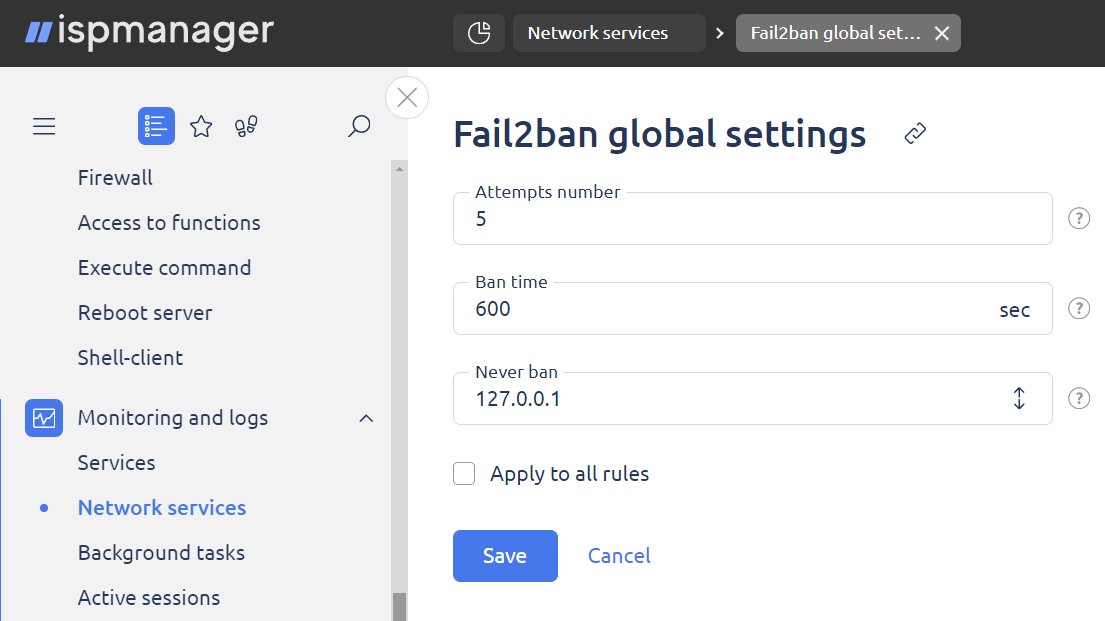Select Network services in the sidebar
The width and height of the screenshot is (1105, 621).
162,508
